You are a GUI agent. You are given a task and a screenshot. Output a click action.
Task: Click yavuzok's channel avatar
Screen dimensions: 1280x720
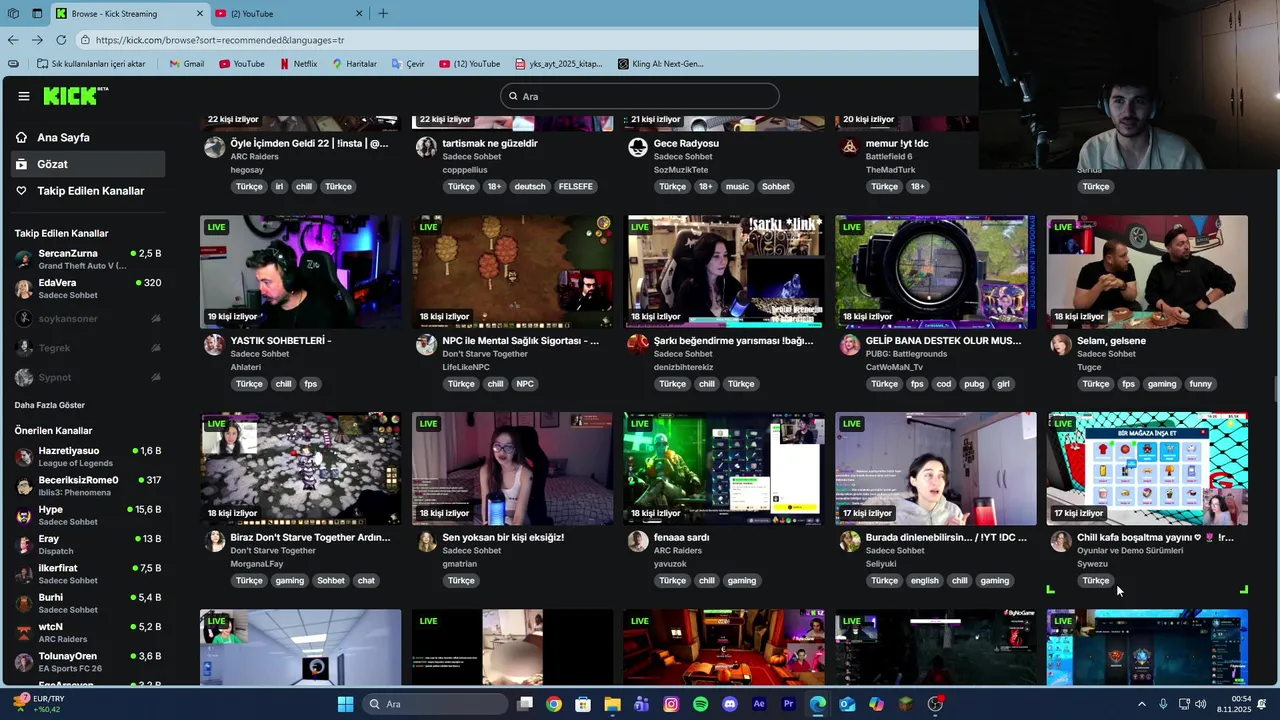(x=638, y=542)
